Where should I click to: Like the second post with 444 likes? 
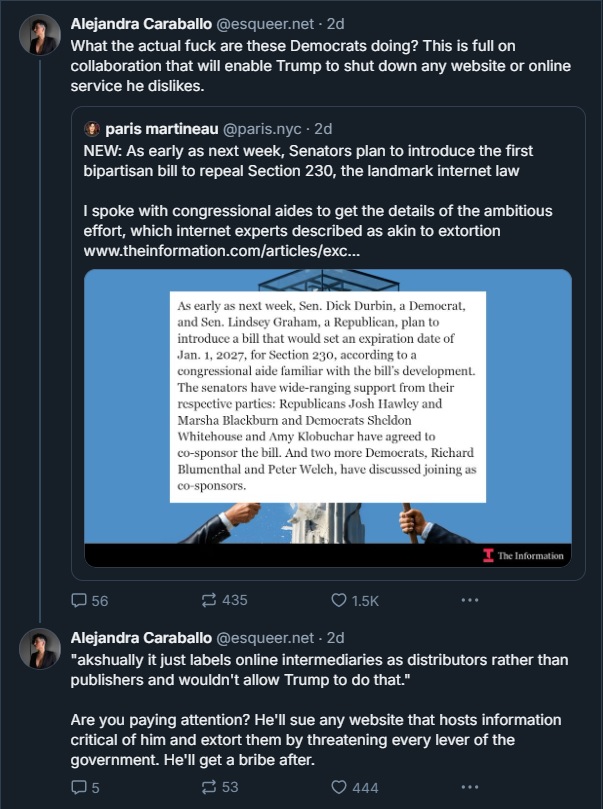pyautogui.click(x=339, y=787)
